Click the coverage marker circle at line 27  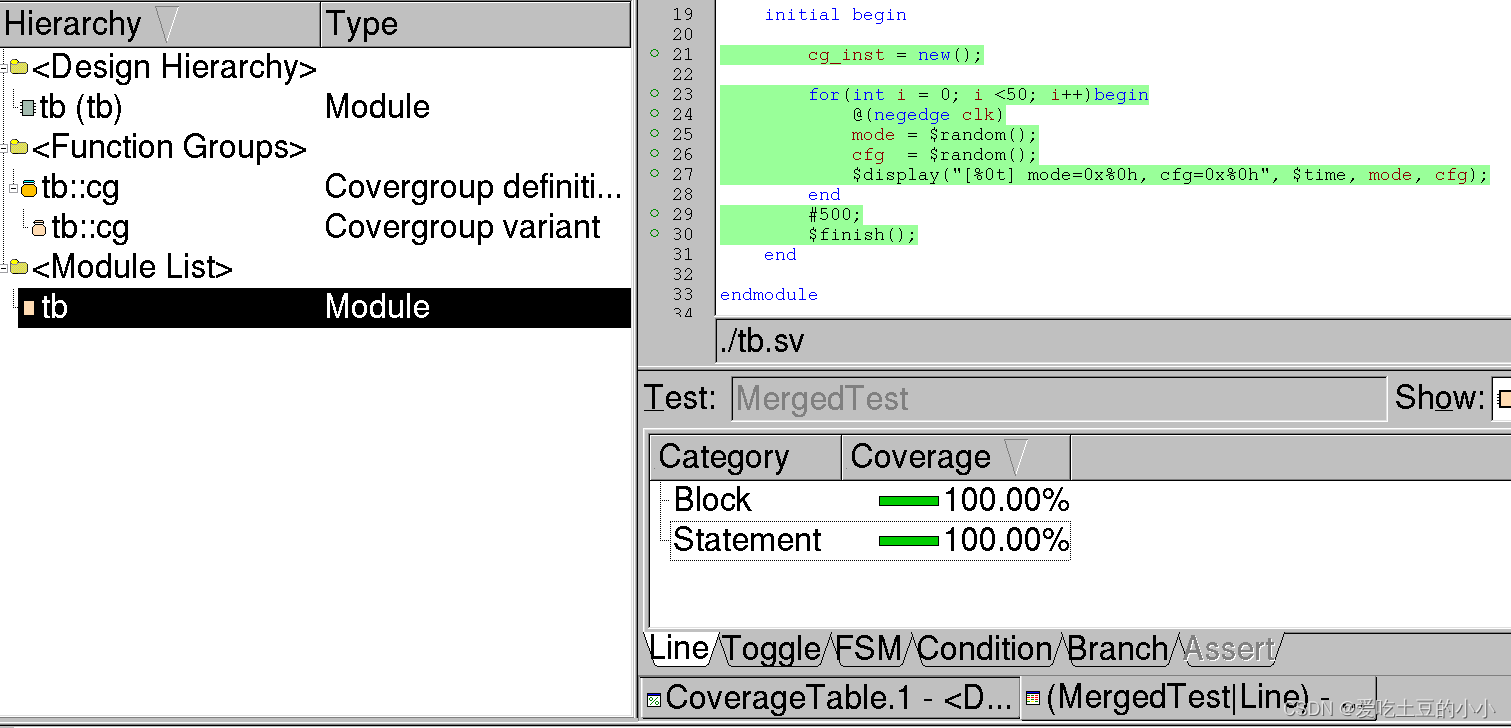655,173
